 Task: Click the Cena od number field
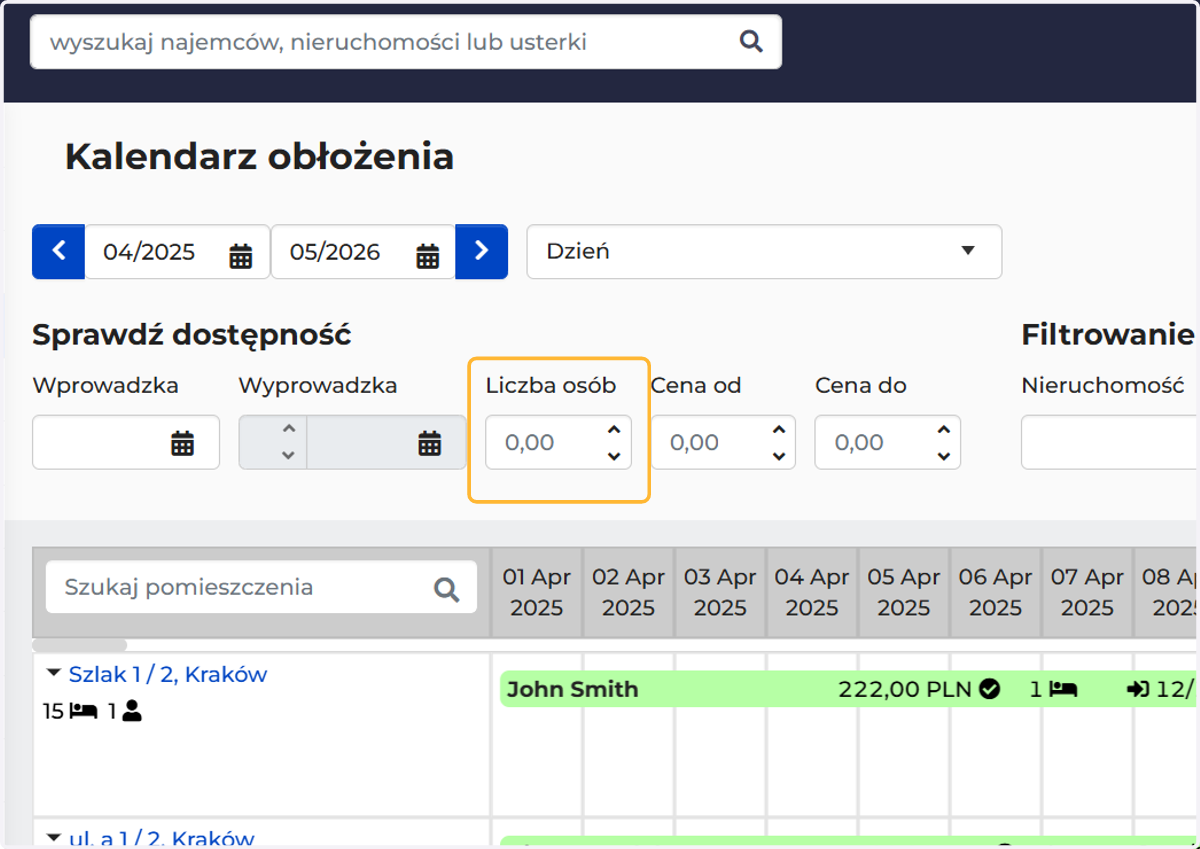(723, 442)
